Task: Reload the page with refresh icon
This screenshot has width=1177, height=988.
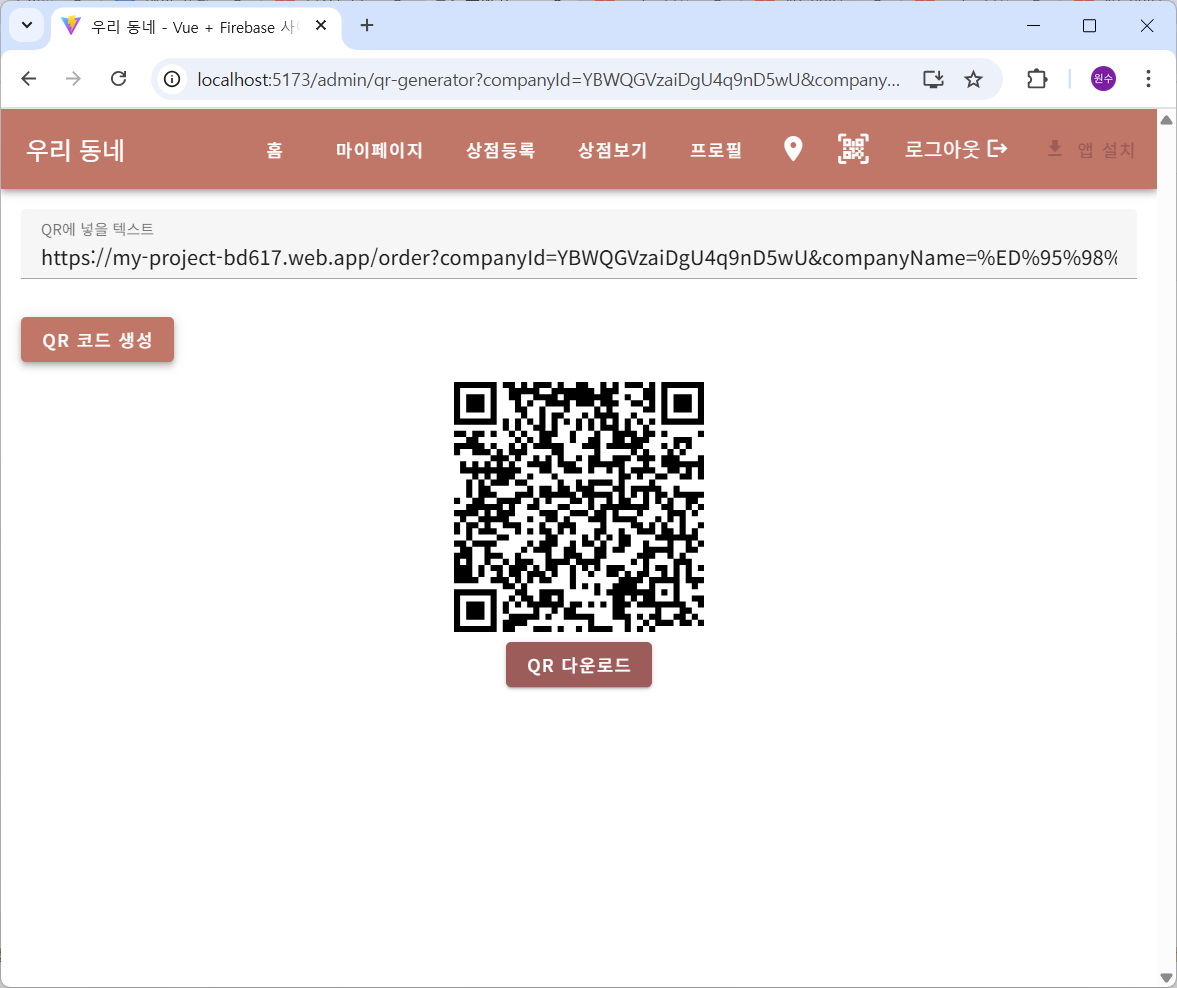Action: tap(119, 79)
